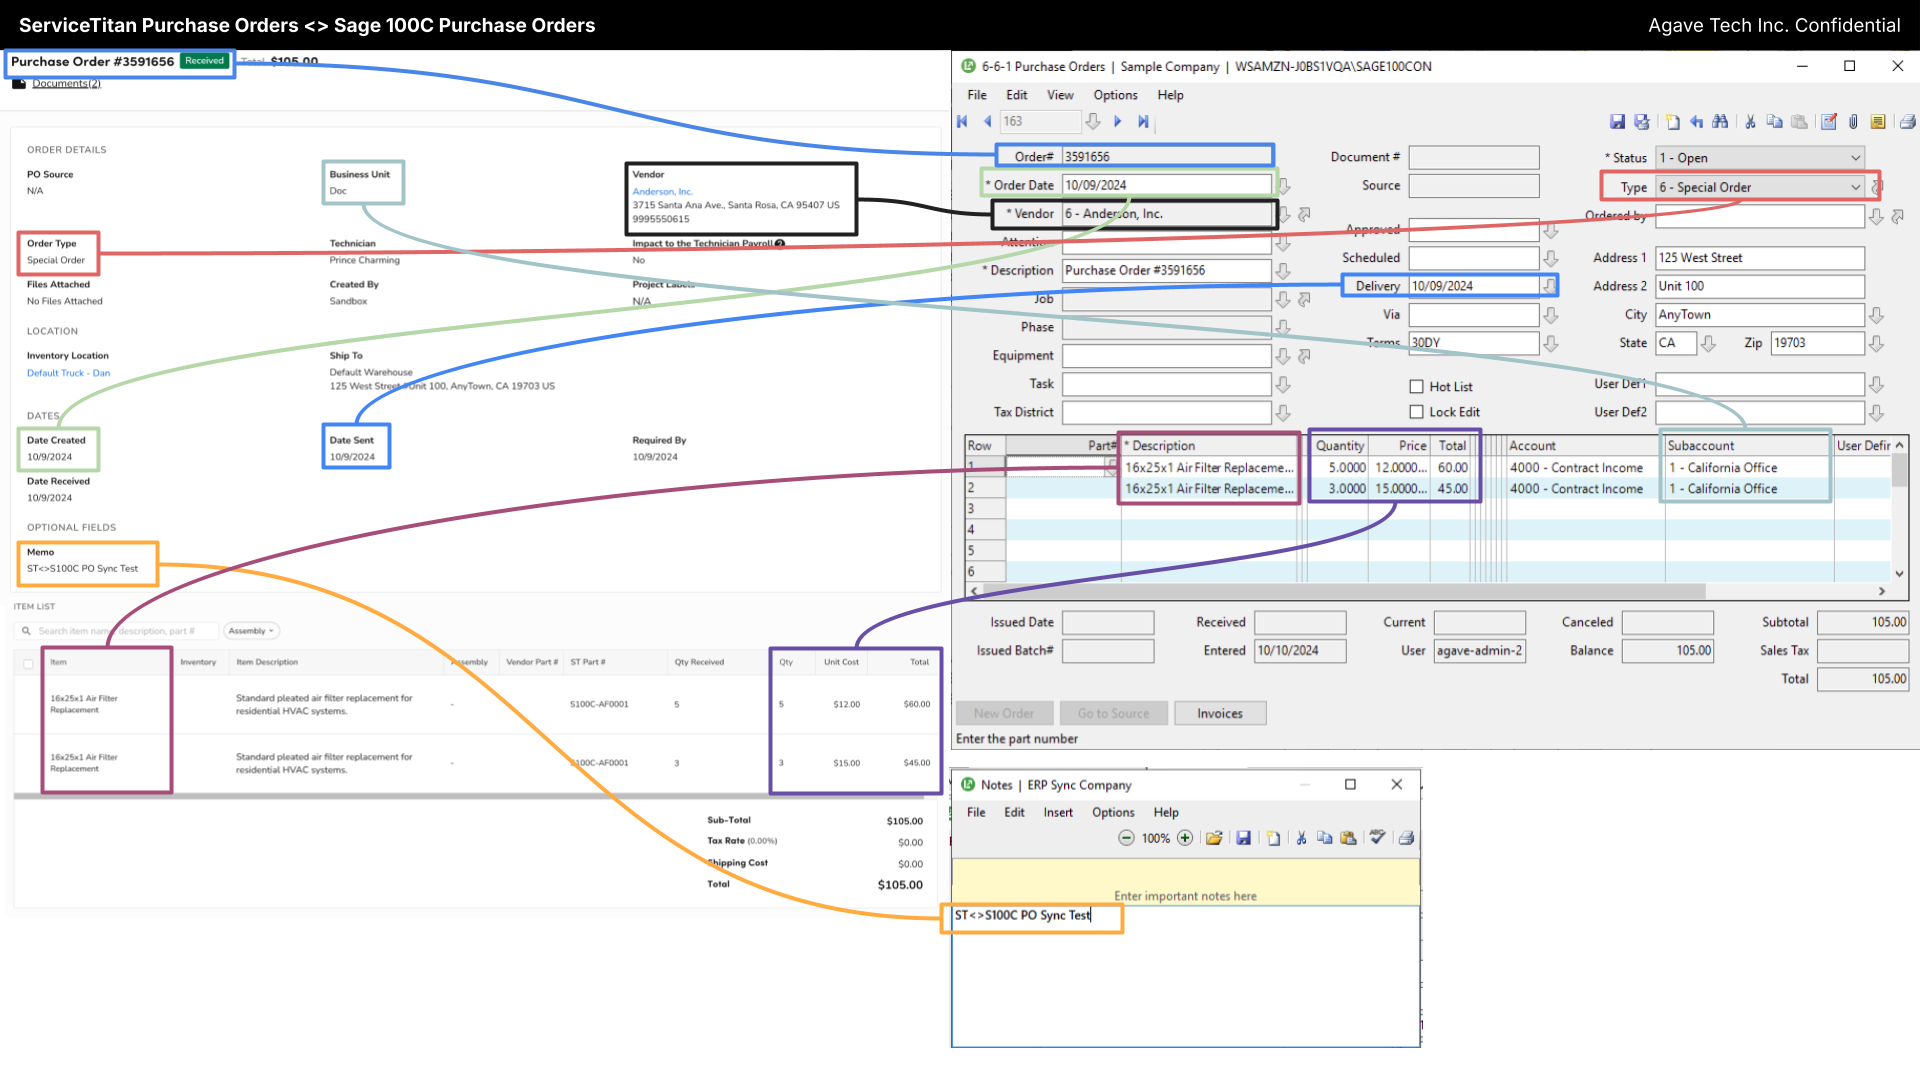Image resolution: width=1920 pixels, height=1080 pixels.
Task: Enable the Lock Edit checkbox
Action: pyautogui.click(x=1416, y=412)
